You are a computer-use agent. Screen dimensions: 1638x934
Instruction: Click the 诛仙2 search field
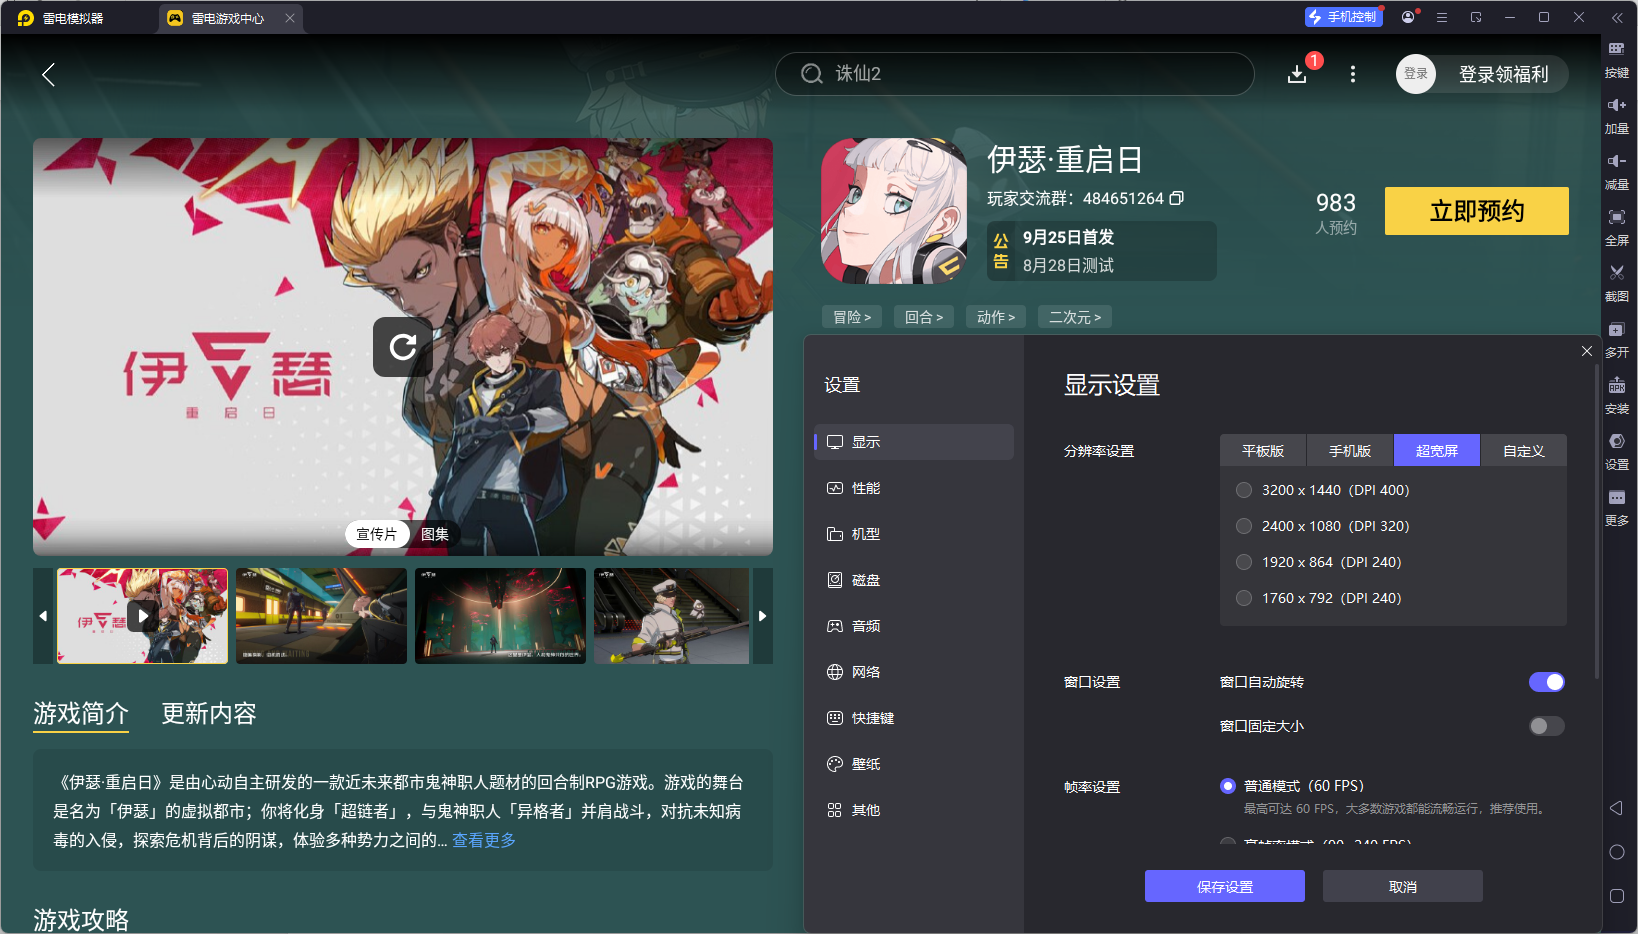pyautogui.click(x=1015, y=74)
